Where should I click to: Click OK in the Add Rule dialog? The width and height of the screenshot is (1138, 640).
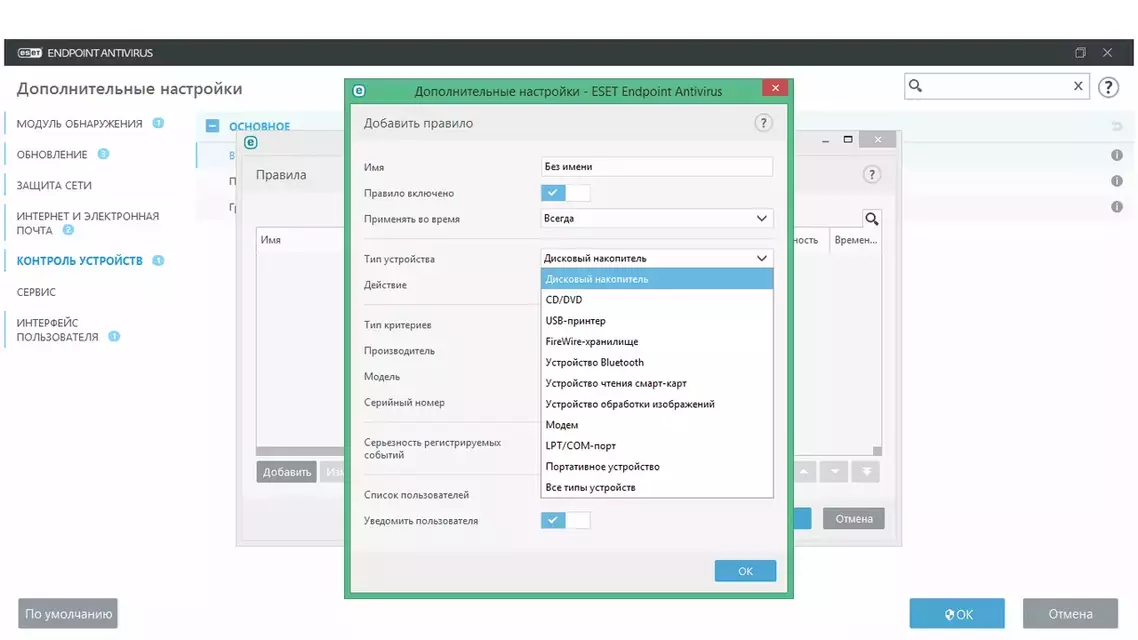(x=745, y=571)
